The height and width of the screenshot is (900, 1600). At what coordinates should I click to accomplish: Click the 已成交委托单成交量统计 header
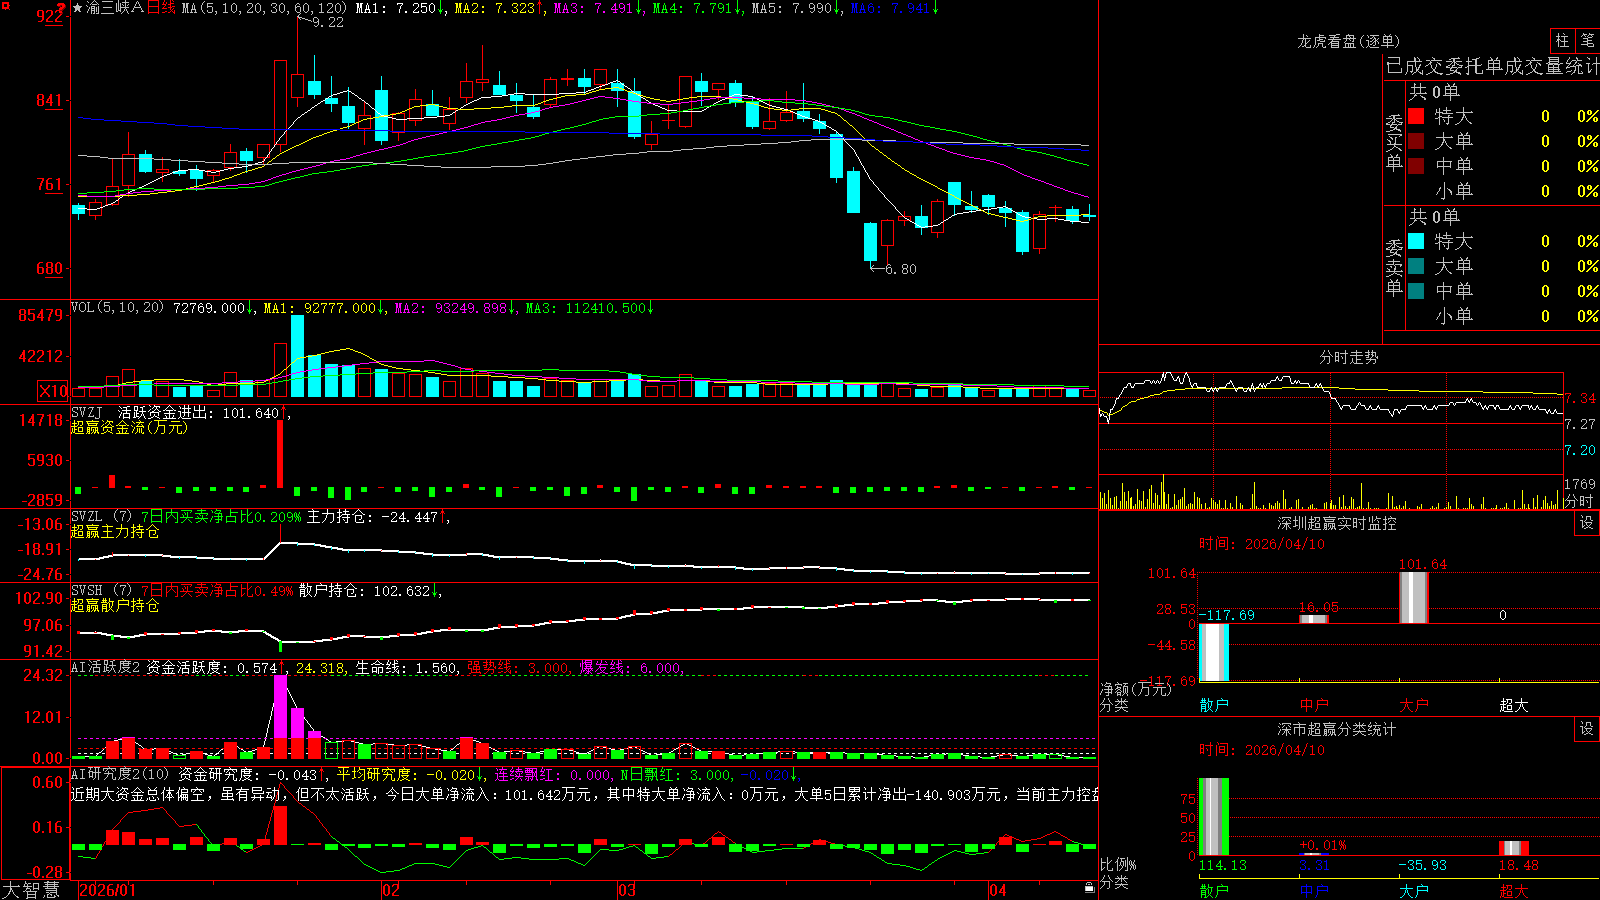coord(1492,66)
